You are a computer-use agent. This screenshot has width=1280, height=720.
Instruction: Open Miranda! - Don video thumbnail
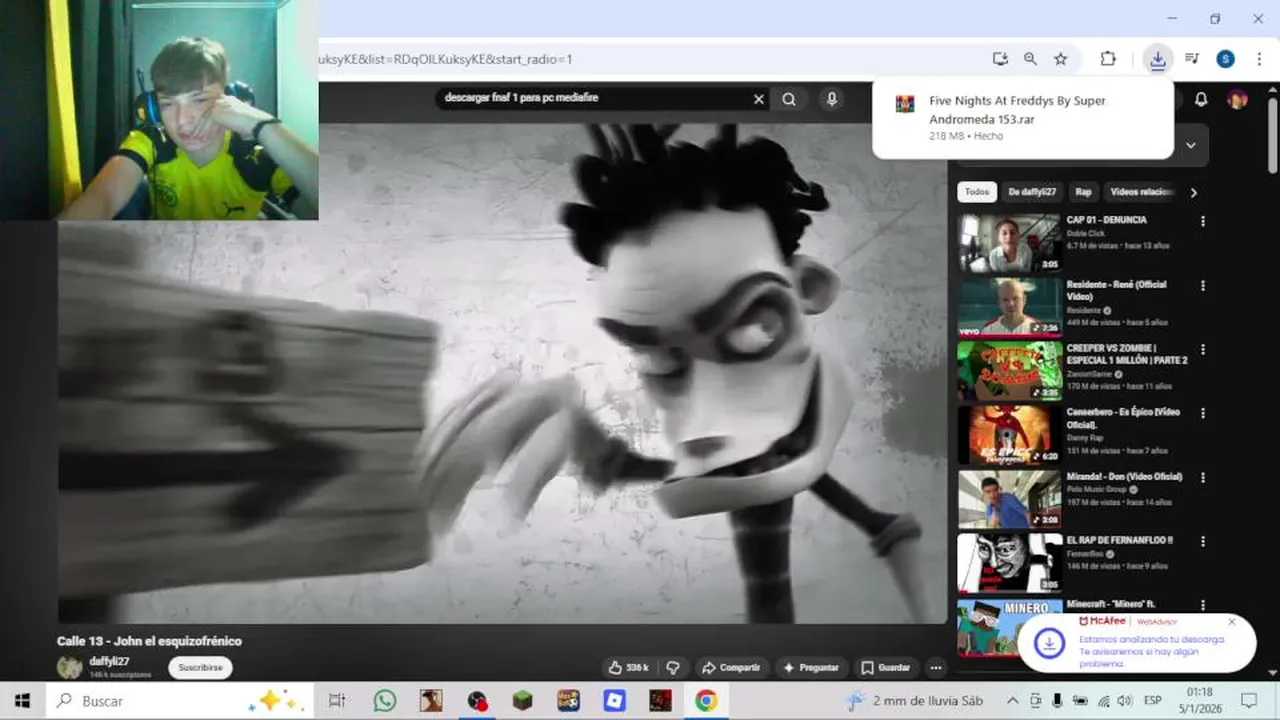click(1010, 499)
